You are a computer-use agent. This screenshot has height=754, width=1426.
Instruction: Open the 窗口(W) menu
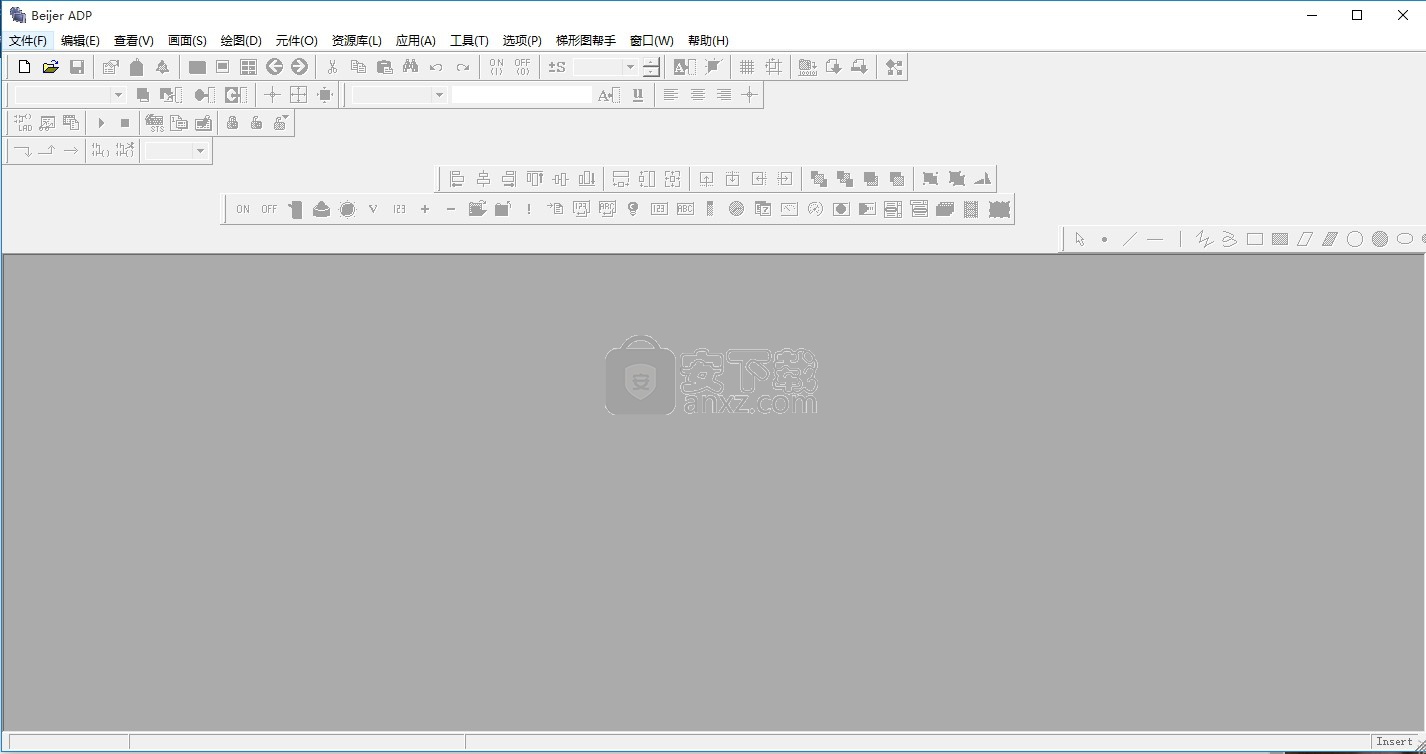click(652, 41)
